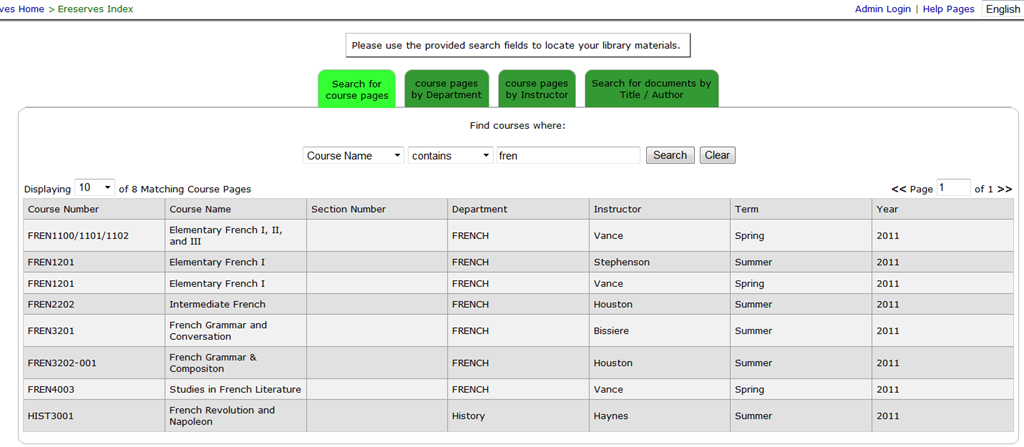
Task: Select the Search for course pages tab
Action: [x=357, y=89]
